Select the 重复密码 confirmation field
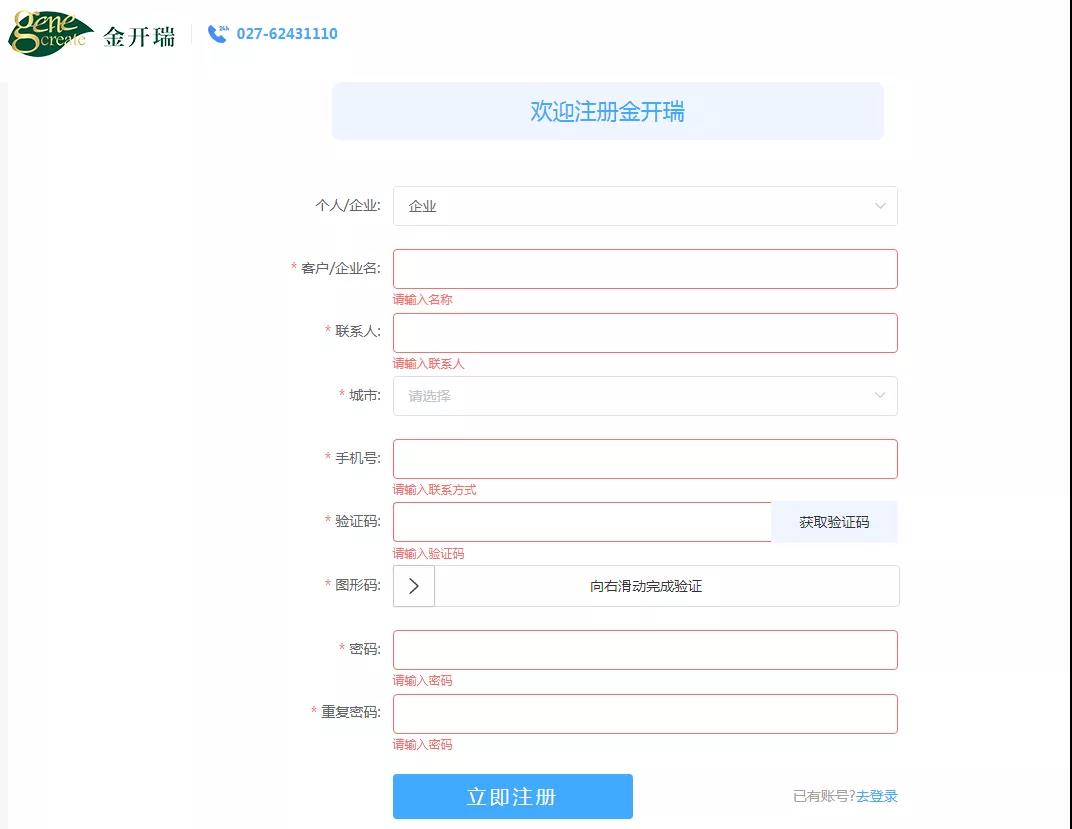 pyautogui.click(x=645, y=713)
